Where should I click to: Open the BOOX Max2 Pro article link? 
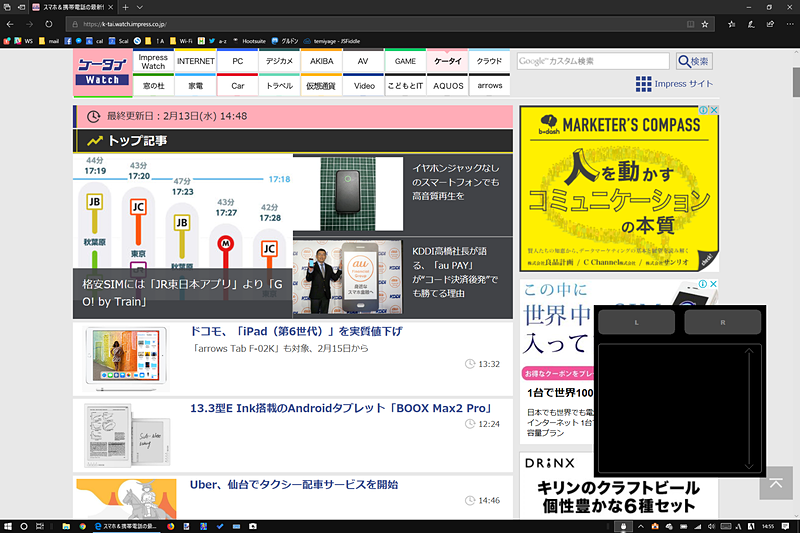[x=341, y=408]
